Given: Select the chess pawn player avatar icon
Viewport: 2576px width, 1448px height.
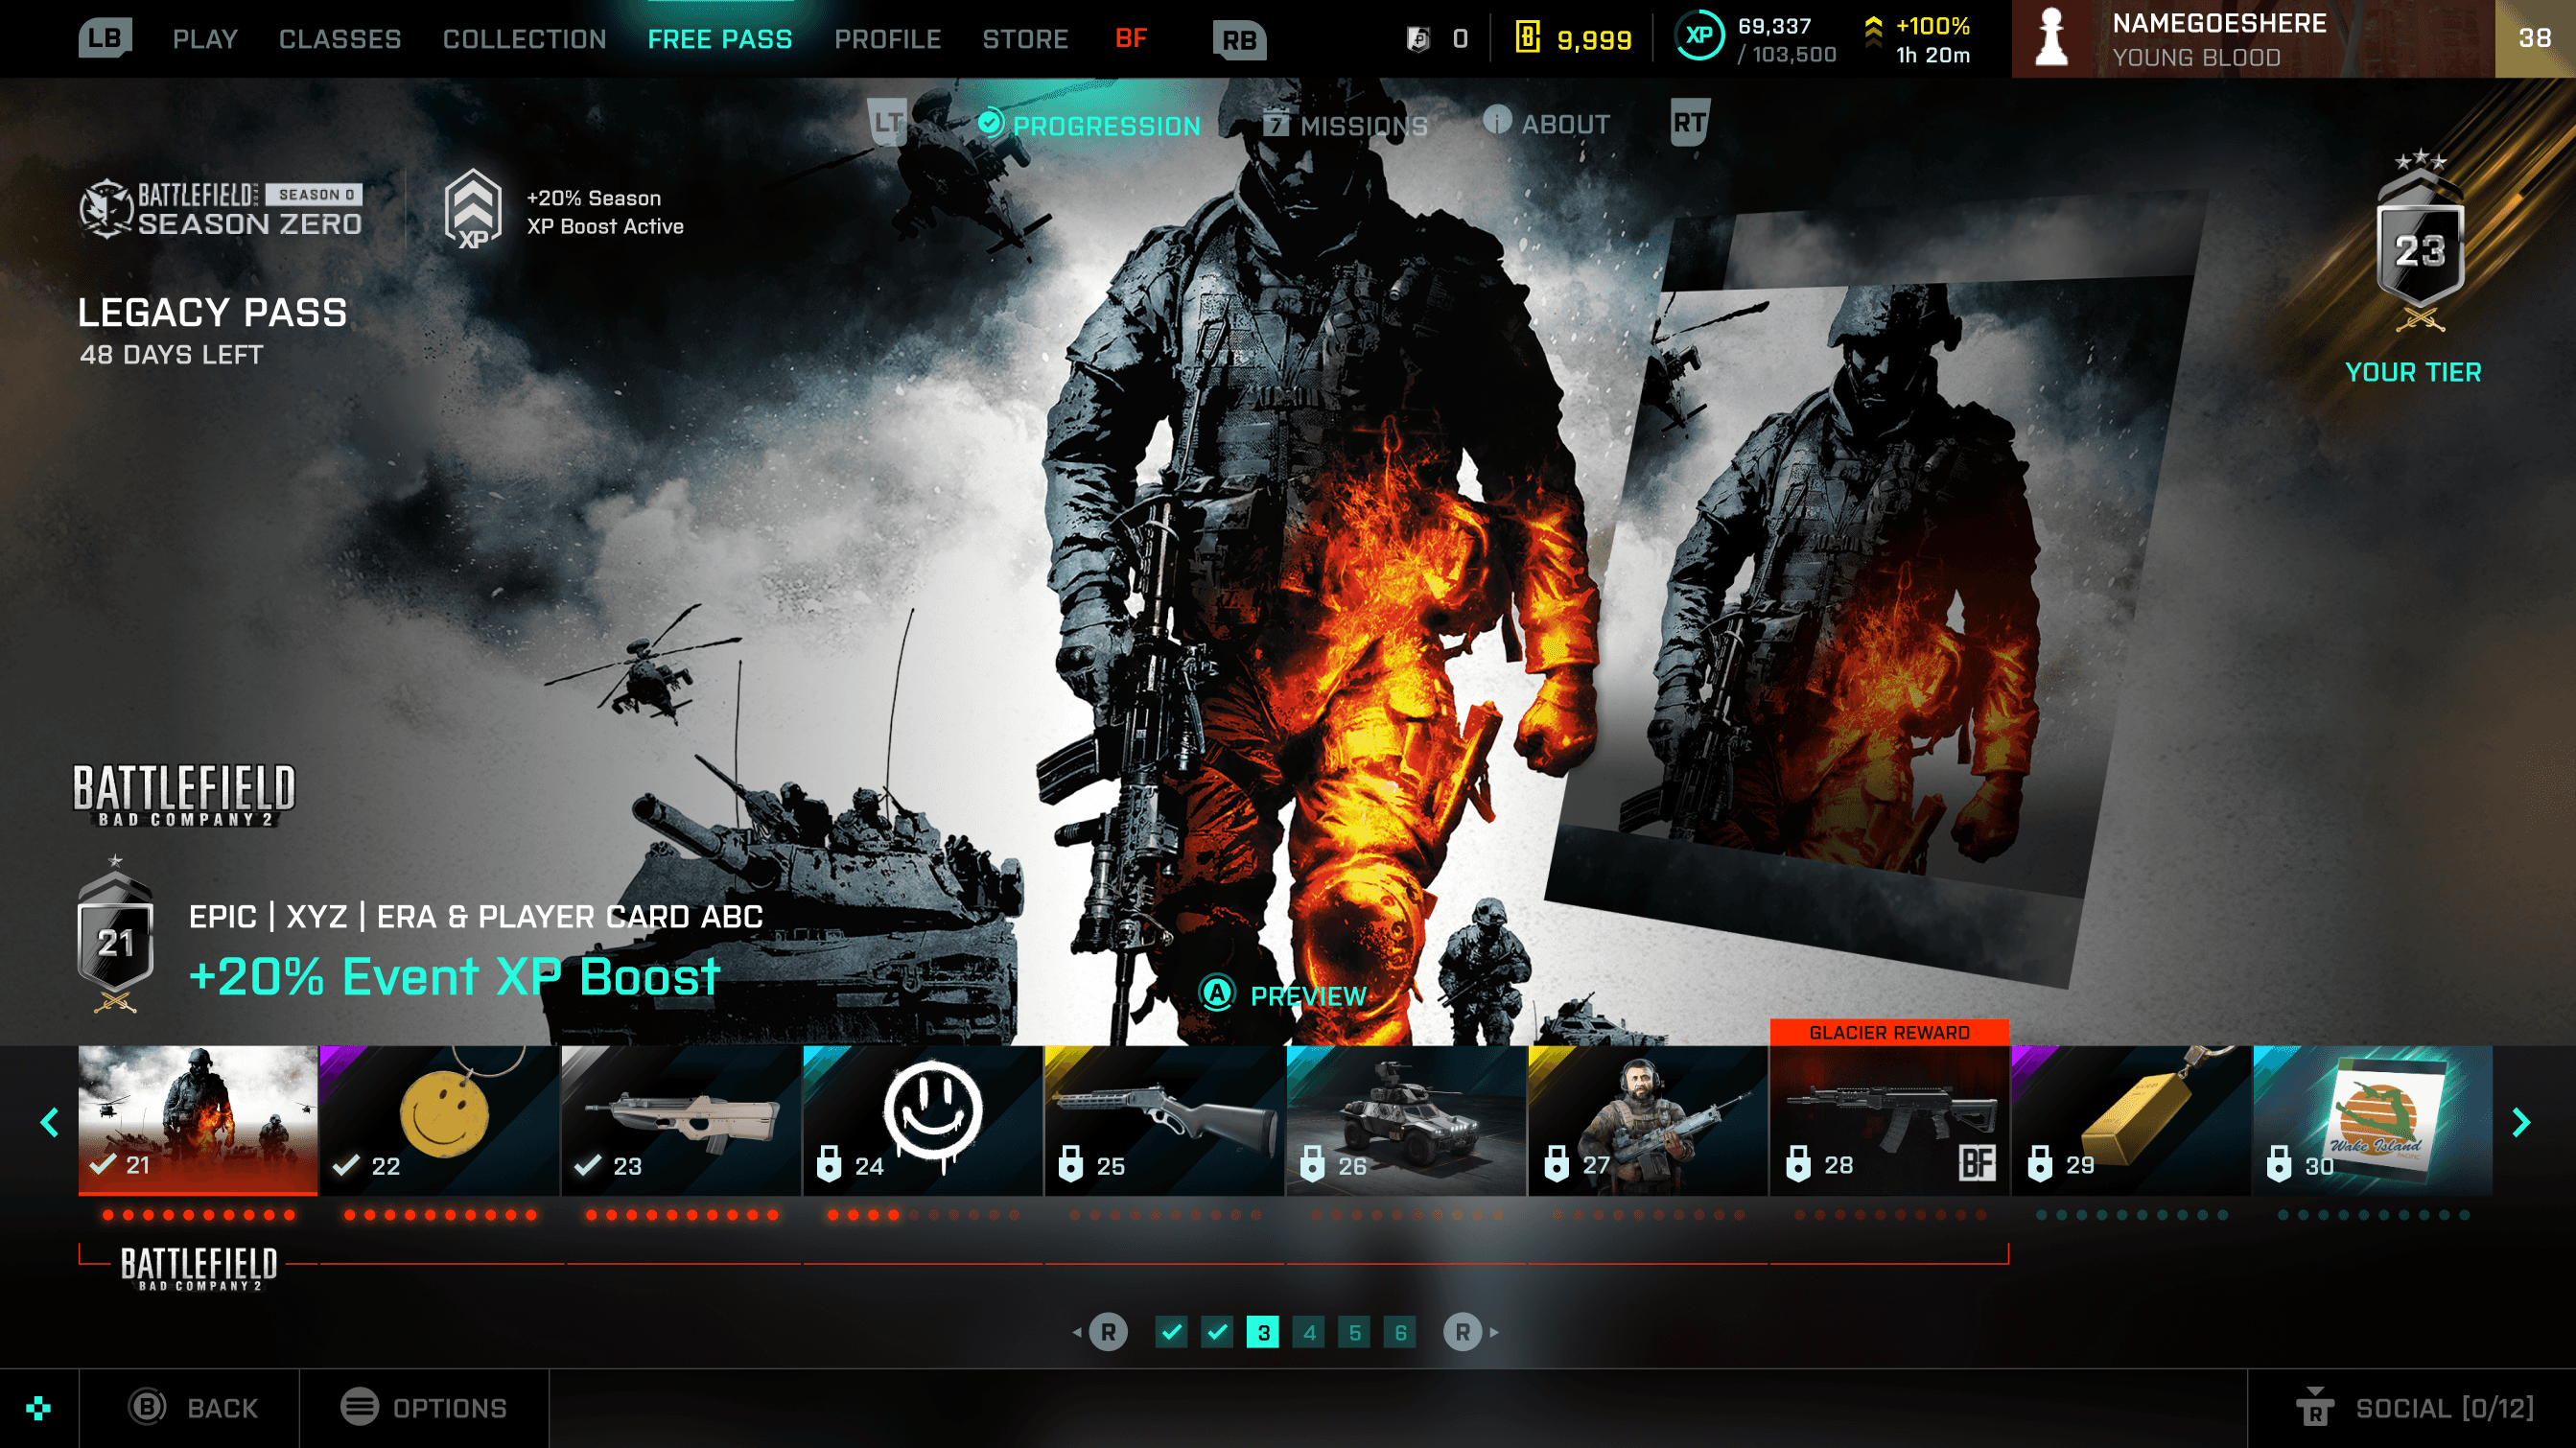Looking at the screenshot, I should click(2051, 38).
